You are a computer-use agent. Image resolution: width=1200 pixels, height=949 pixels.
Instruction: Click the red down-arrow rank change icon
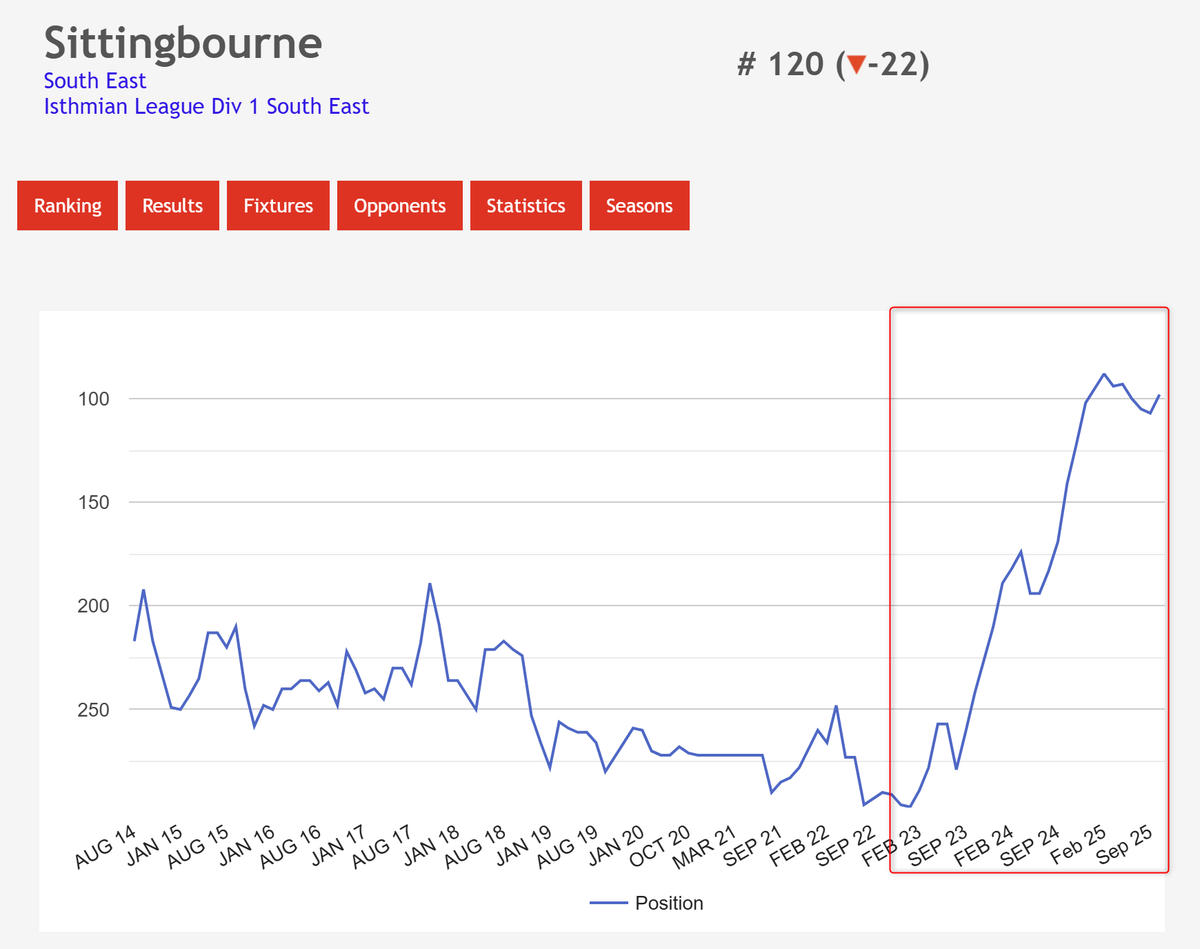click(x=856, y=66)
